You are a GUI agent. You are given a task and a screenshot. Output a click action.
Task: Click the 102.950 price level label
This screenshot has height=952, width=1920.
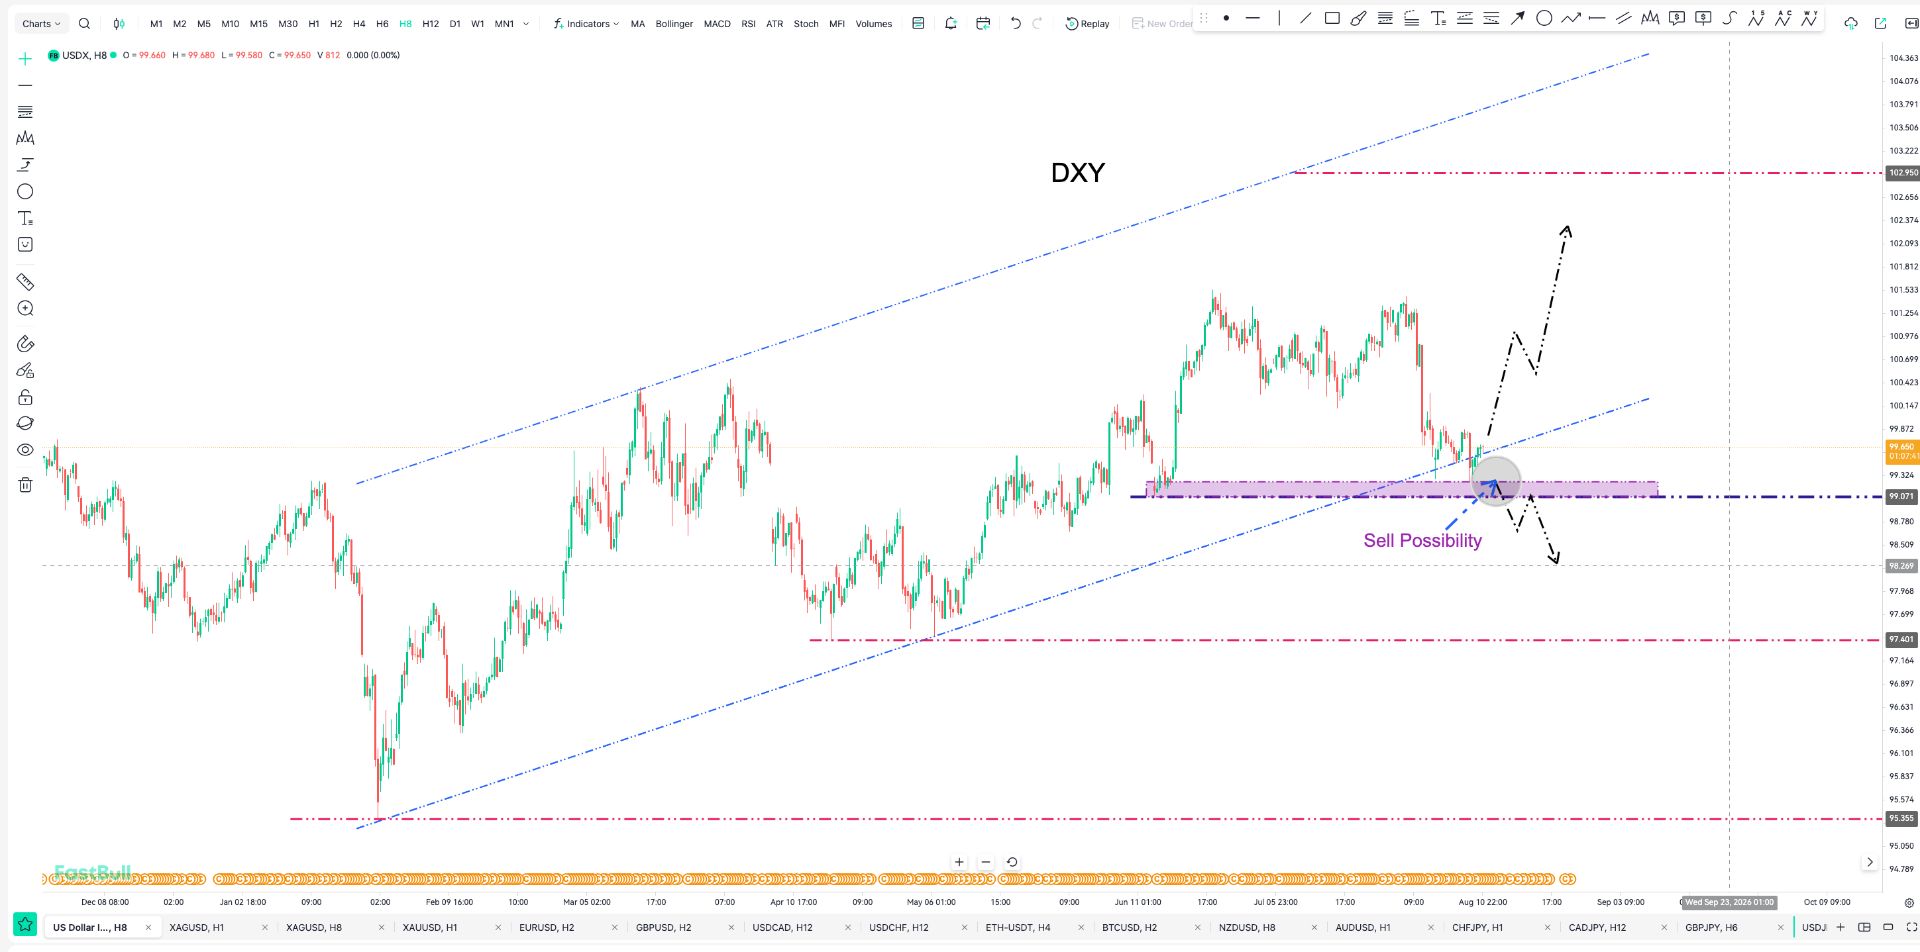pos(1902,173)
